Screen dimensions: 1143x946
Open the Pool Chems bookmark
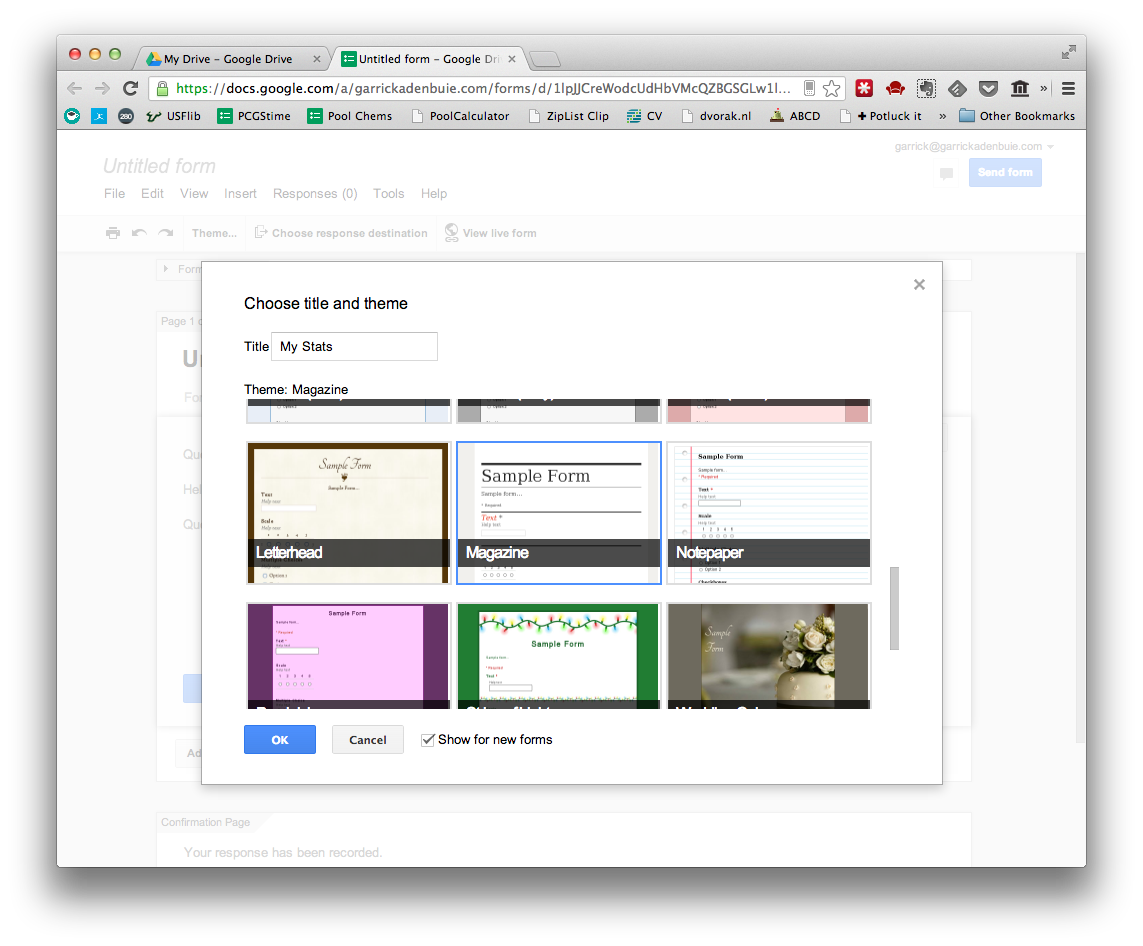350,116
